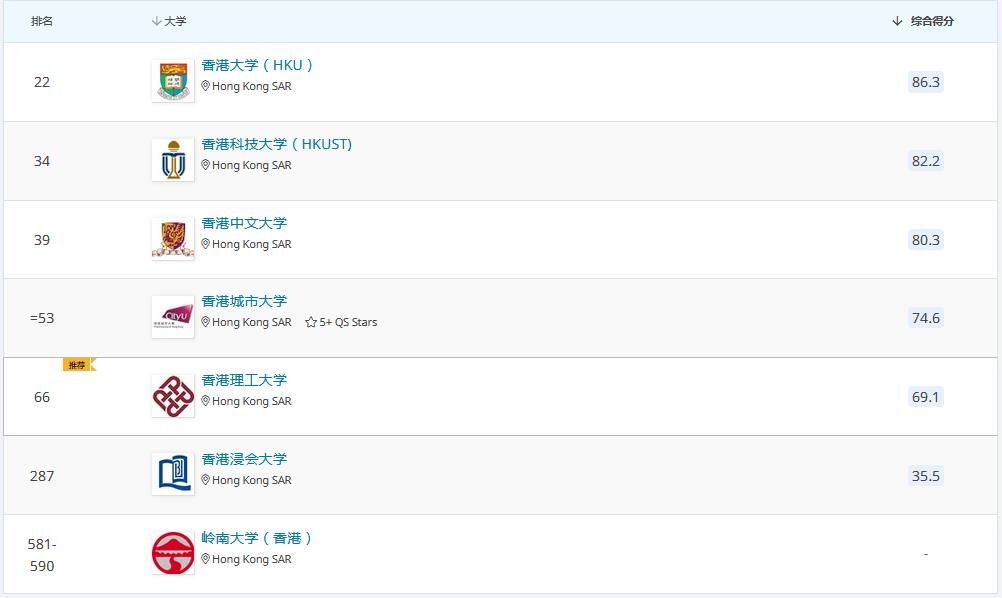Open the 岭南大学 (香港) link
The width and height of the screenshot is (1002, 598).
[256, 538]
